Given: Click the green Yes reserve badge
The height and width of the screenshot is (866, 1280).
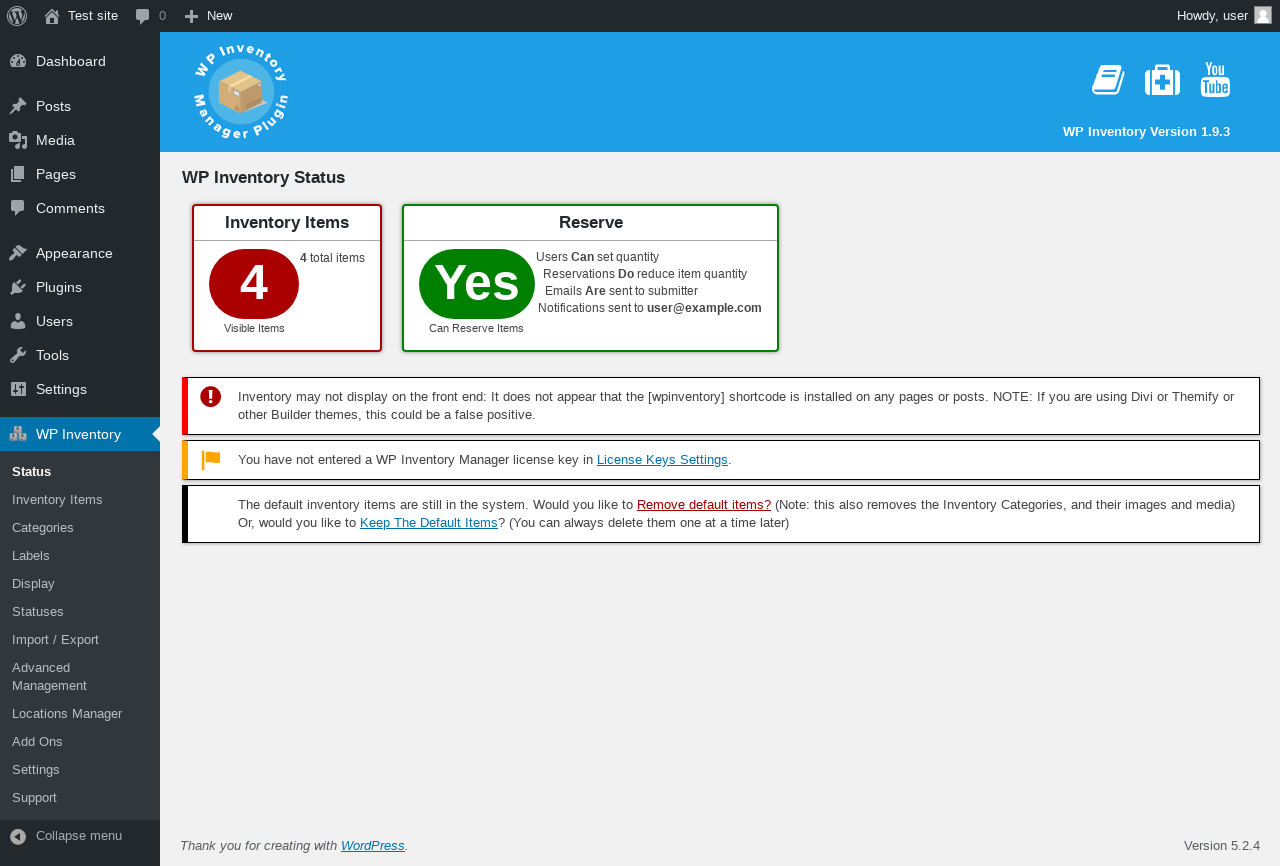Looking at the screenshot, I should (477, 284).
